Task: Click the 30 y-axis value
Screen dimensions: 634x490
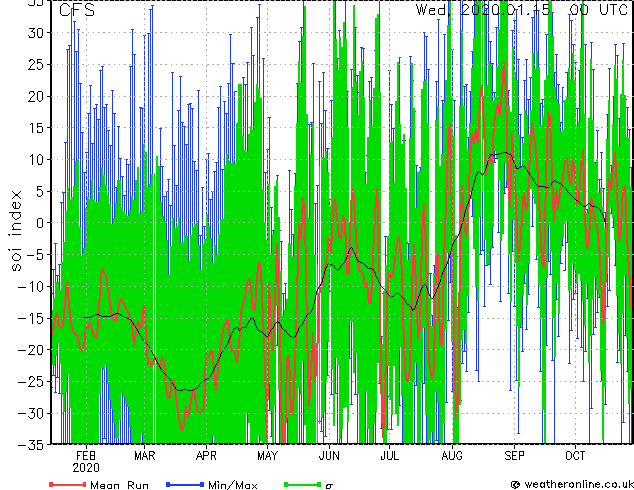Action: tap(36, 33)
